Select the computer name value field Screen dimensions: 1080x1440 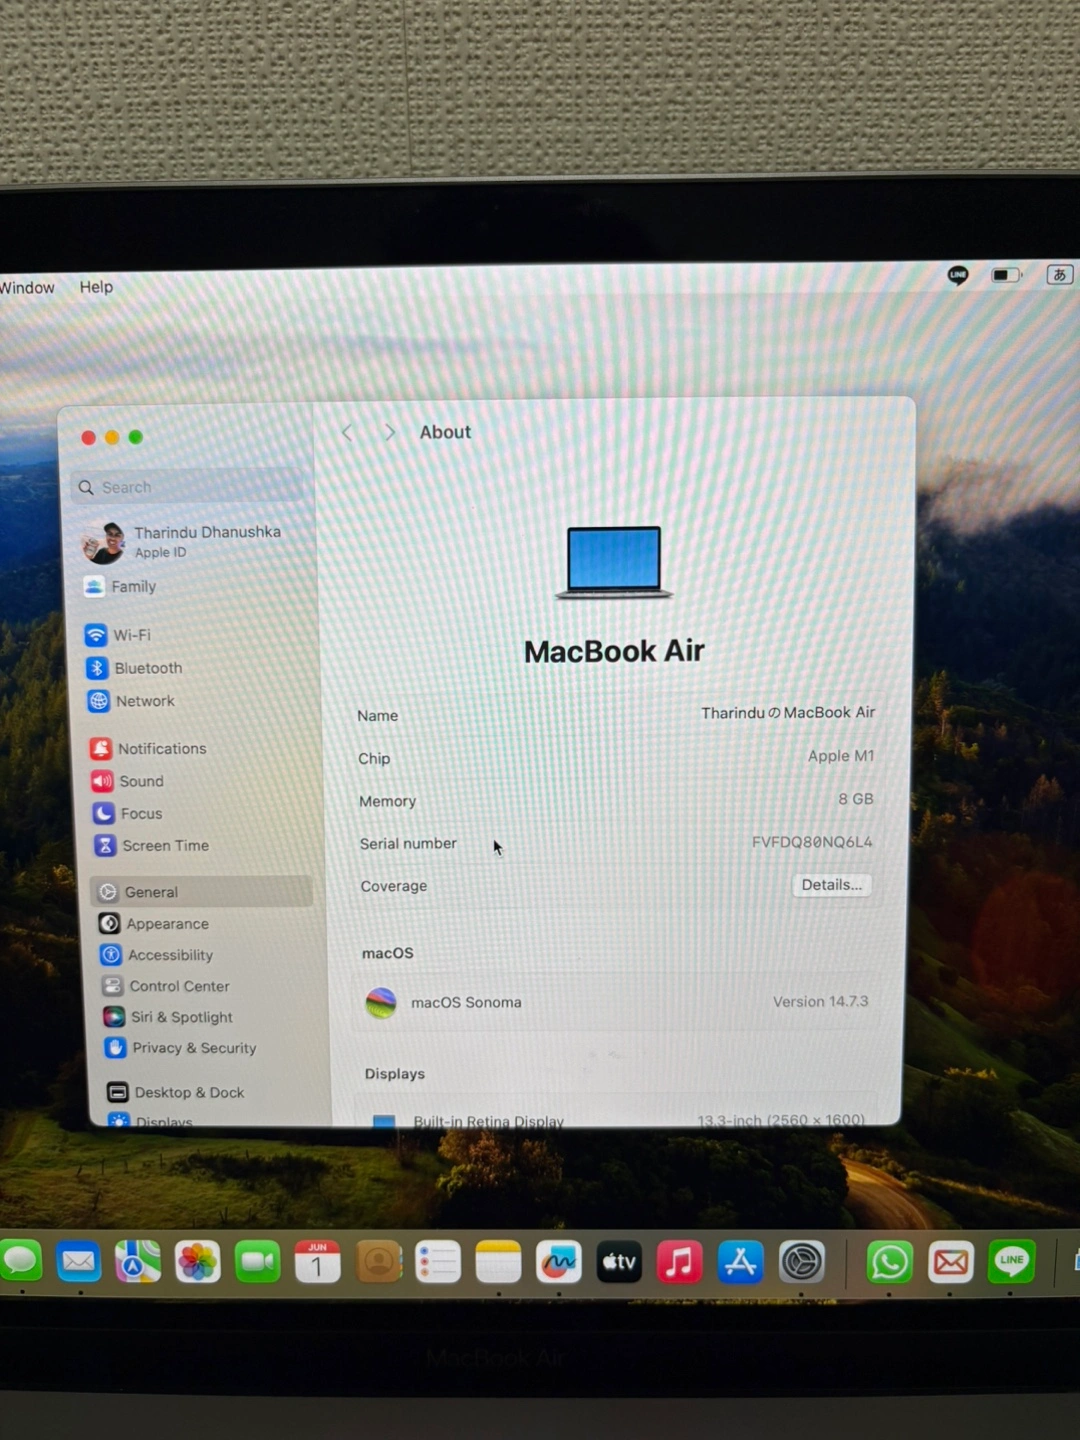click(x=788, y=713)
